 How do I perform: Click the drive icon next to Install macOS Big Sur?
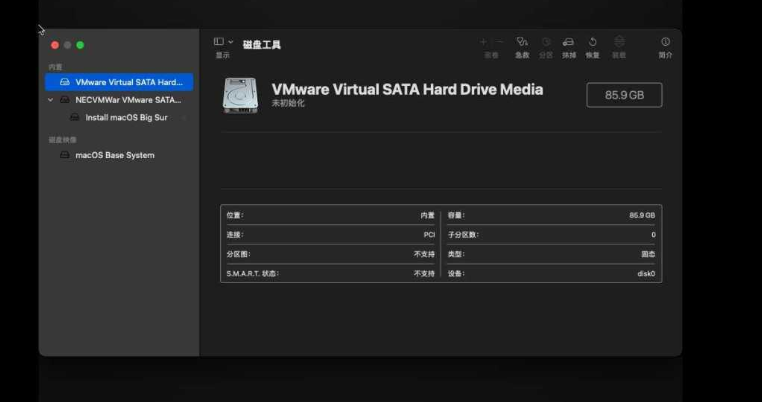pyautogui.click(x=74, y=118)
